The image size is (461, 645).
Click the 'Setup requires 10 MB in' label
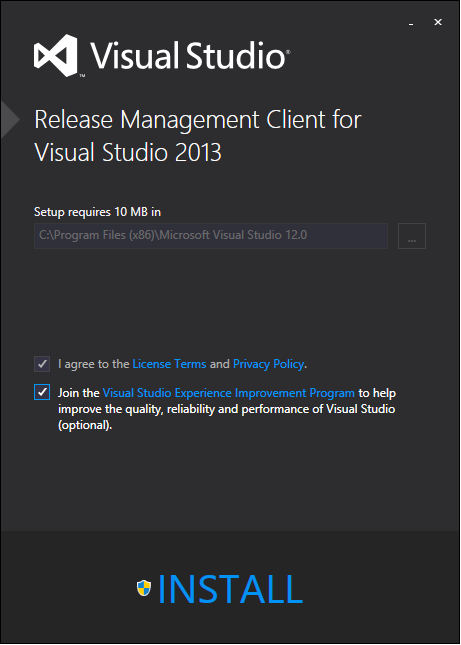coord(97,212)
